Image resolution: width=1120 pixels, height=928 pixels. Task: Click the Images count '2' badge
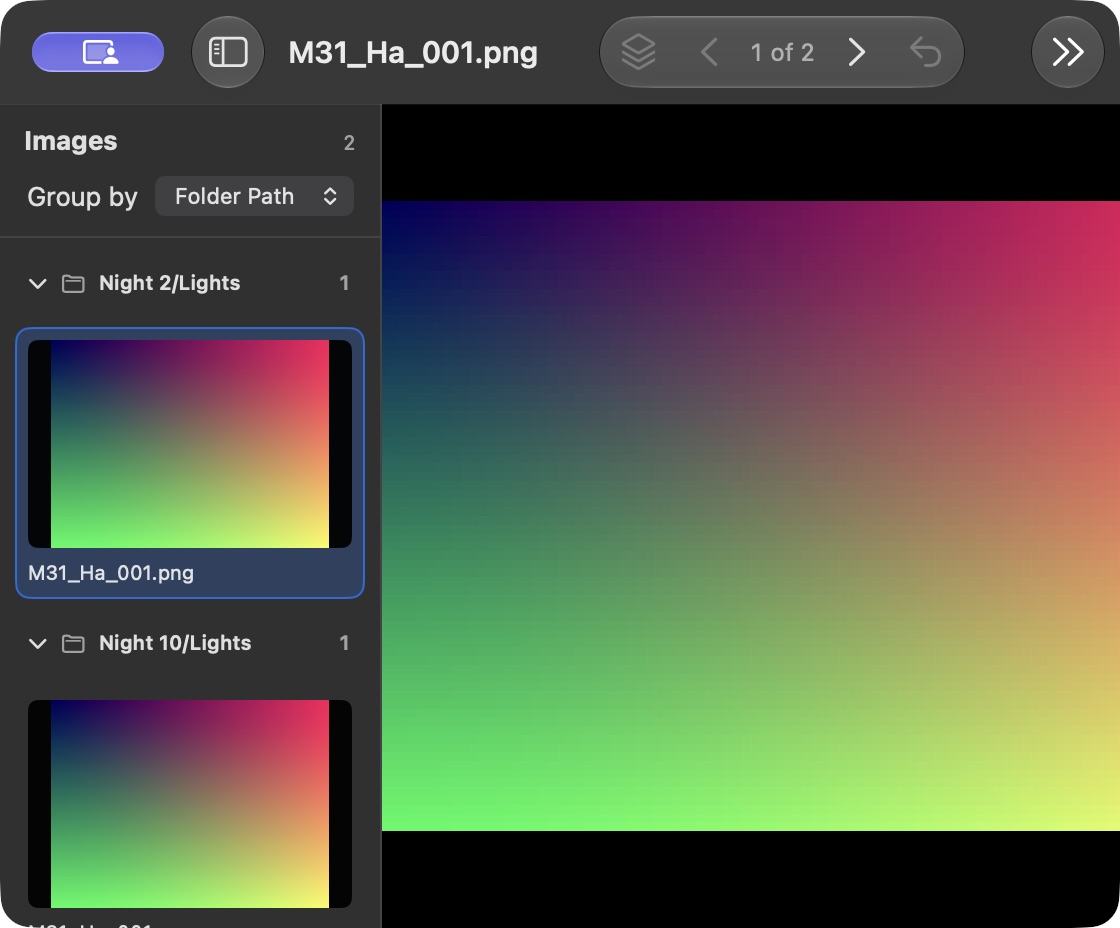point(349,143)
